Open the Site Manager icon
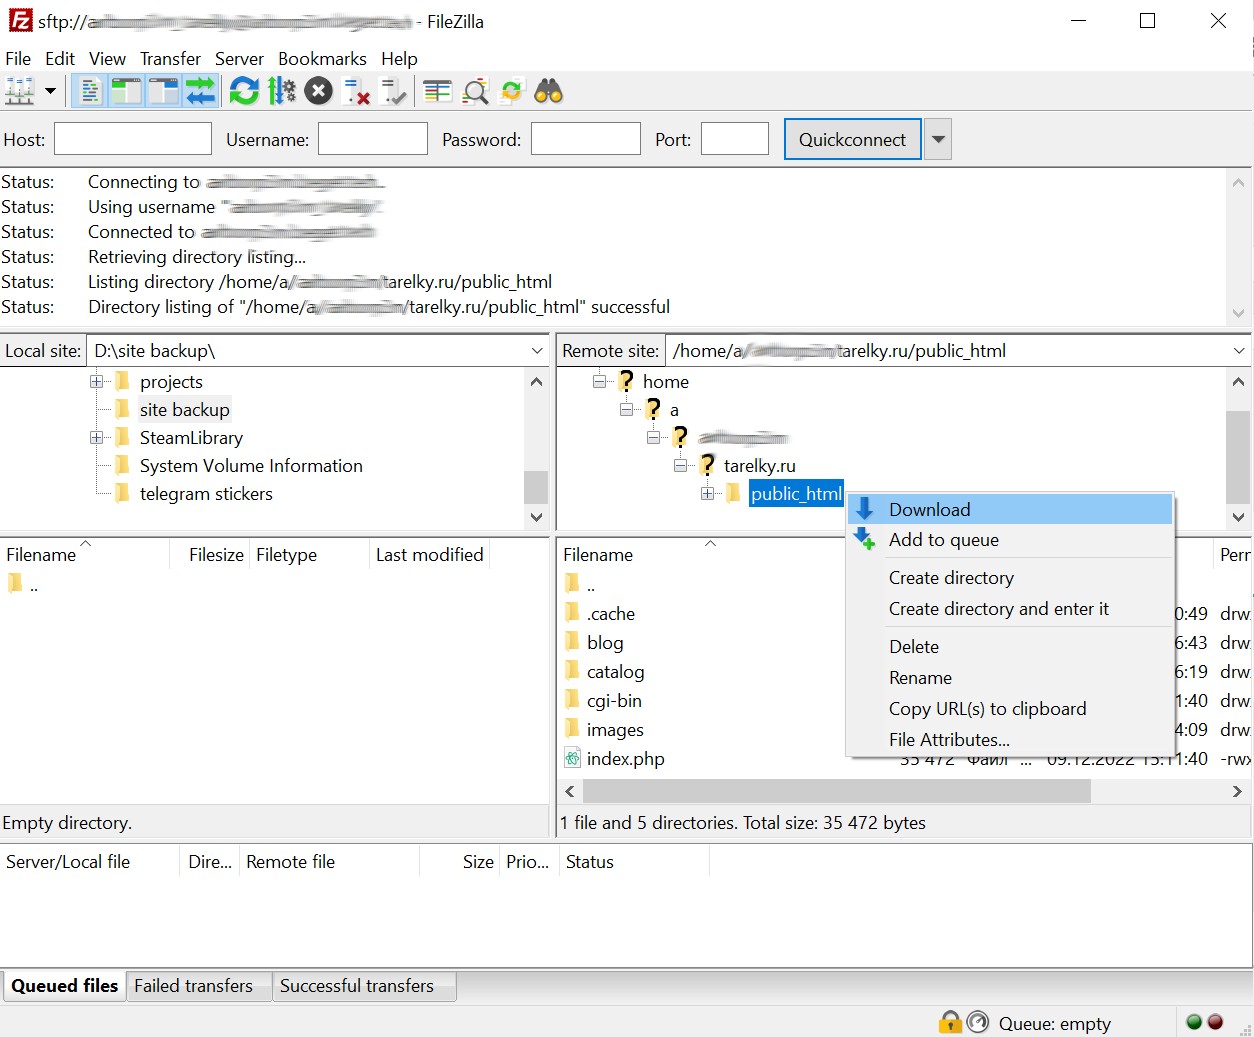This screenshot has width=1254, height=1037. (x=19, y=92)
